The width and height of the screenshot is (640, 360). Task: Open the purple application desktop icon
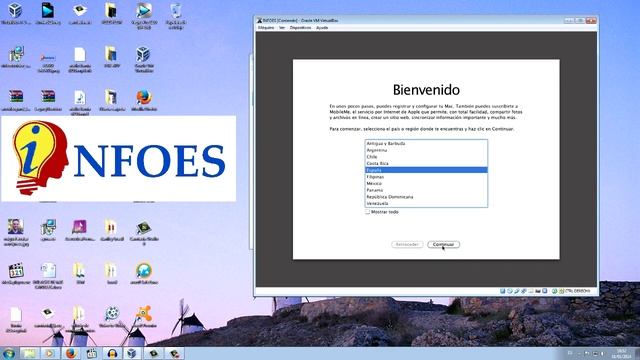pos(80,227)
